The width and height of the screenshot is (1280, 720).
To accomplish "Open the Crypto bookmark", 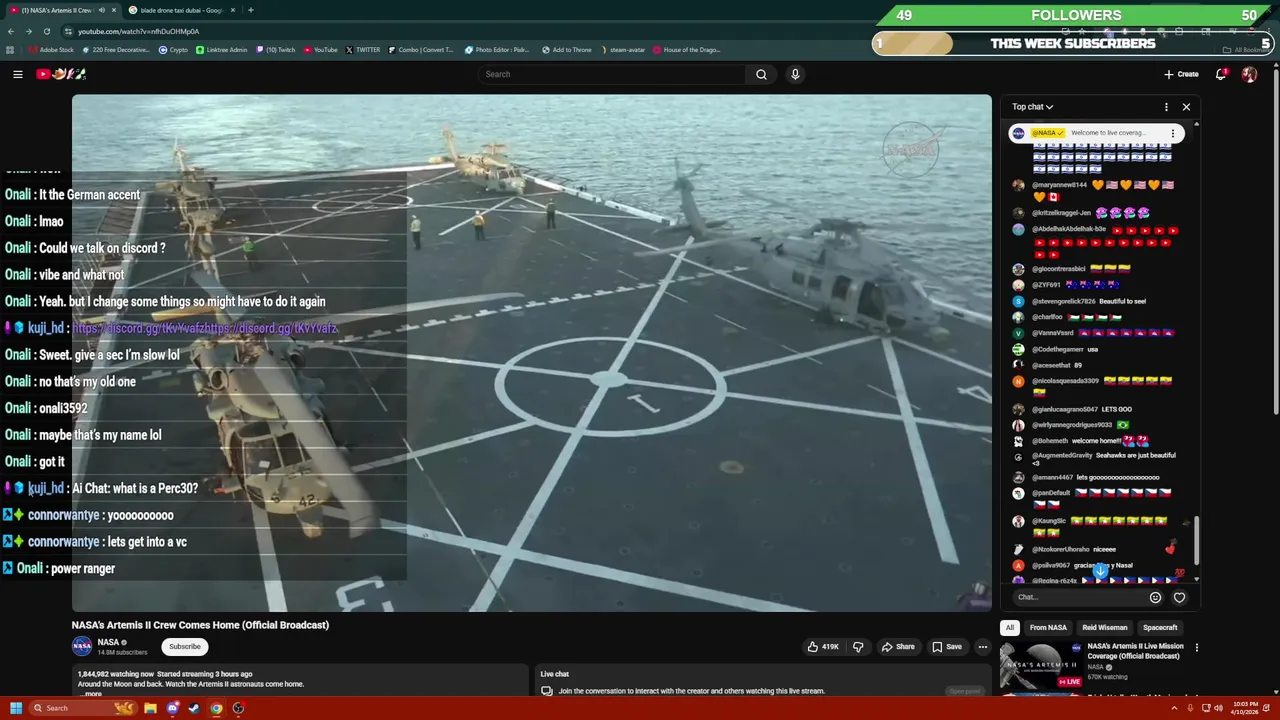I will (173, 50).
